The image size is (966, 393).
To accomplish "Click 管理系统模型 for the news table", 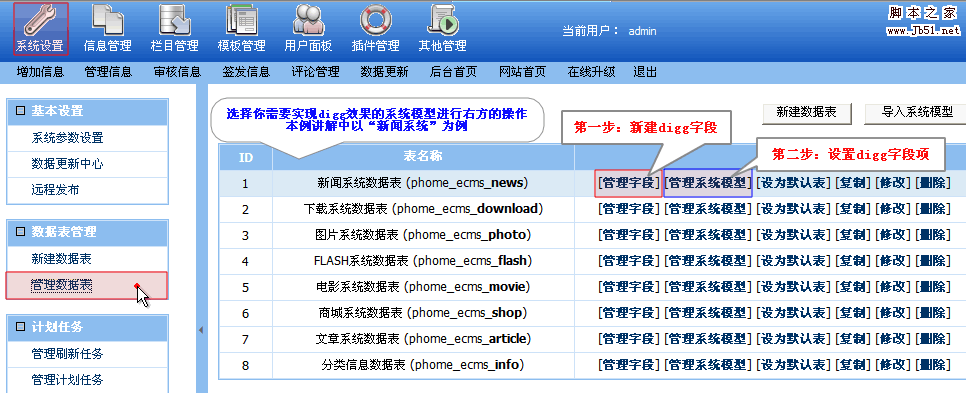I will [x=708, y=183].
